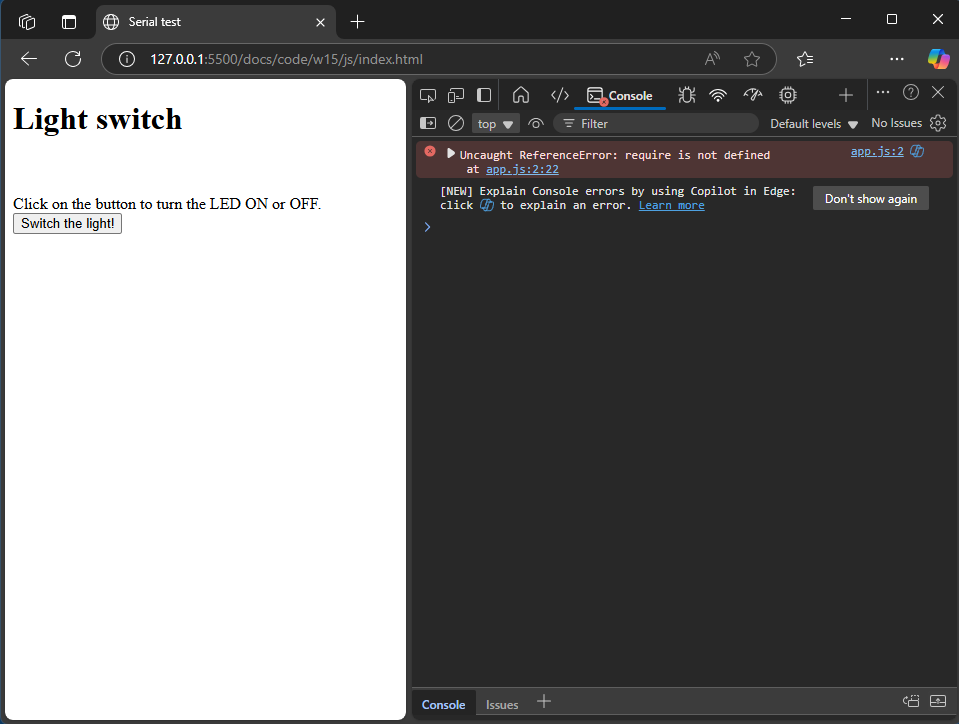Toggle the DevTools activity bar layout

(484, 95)
